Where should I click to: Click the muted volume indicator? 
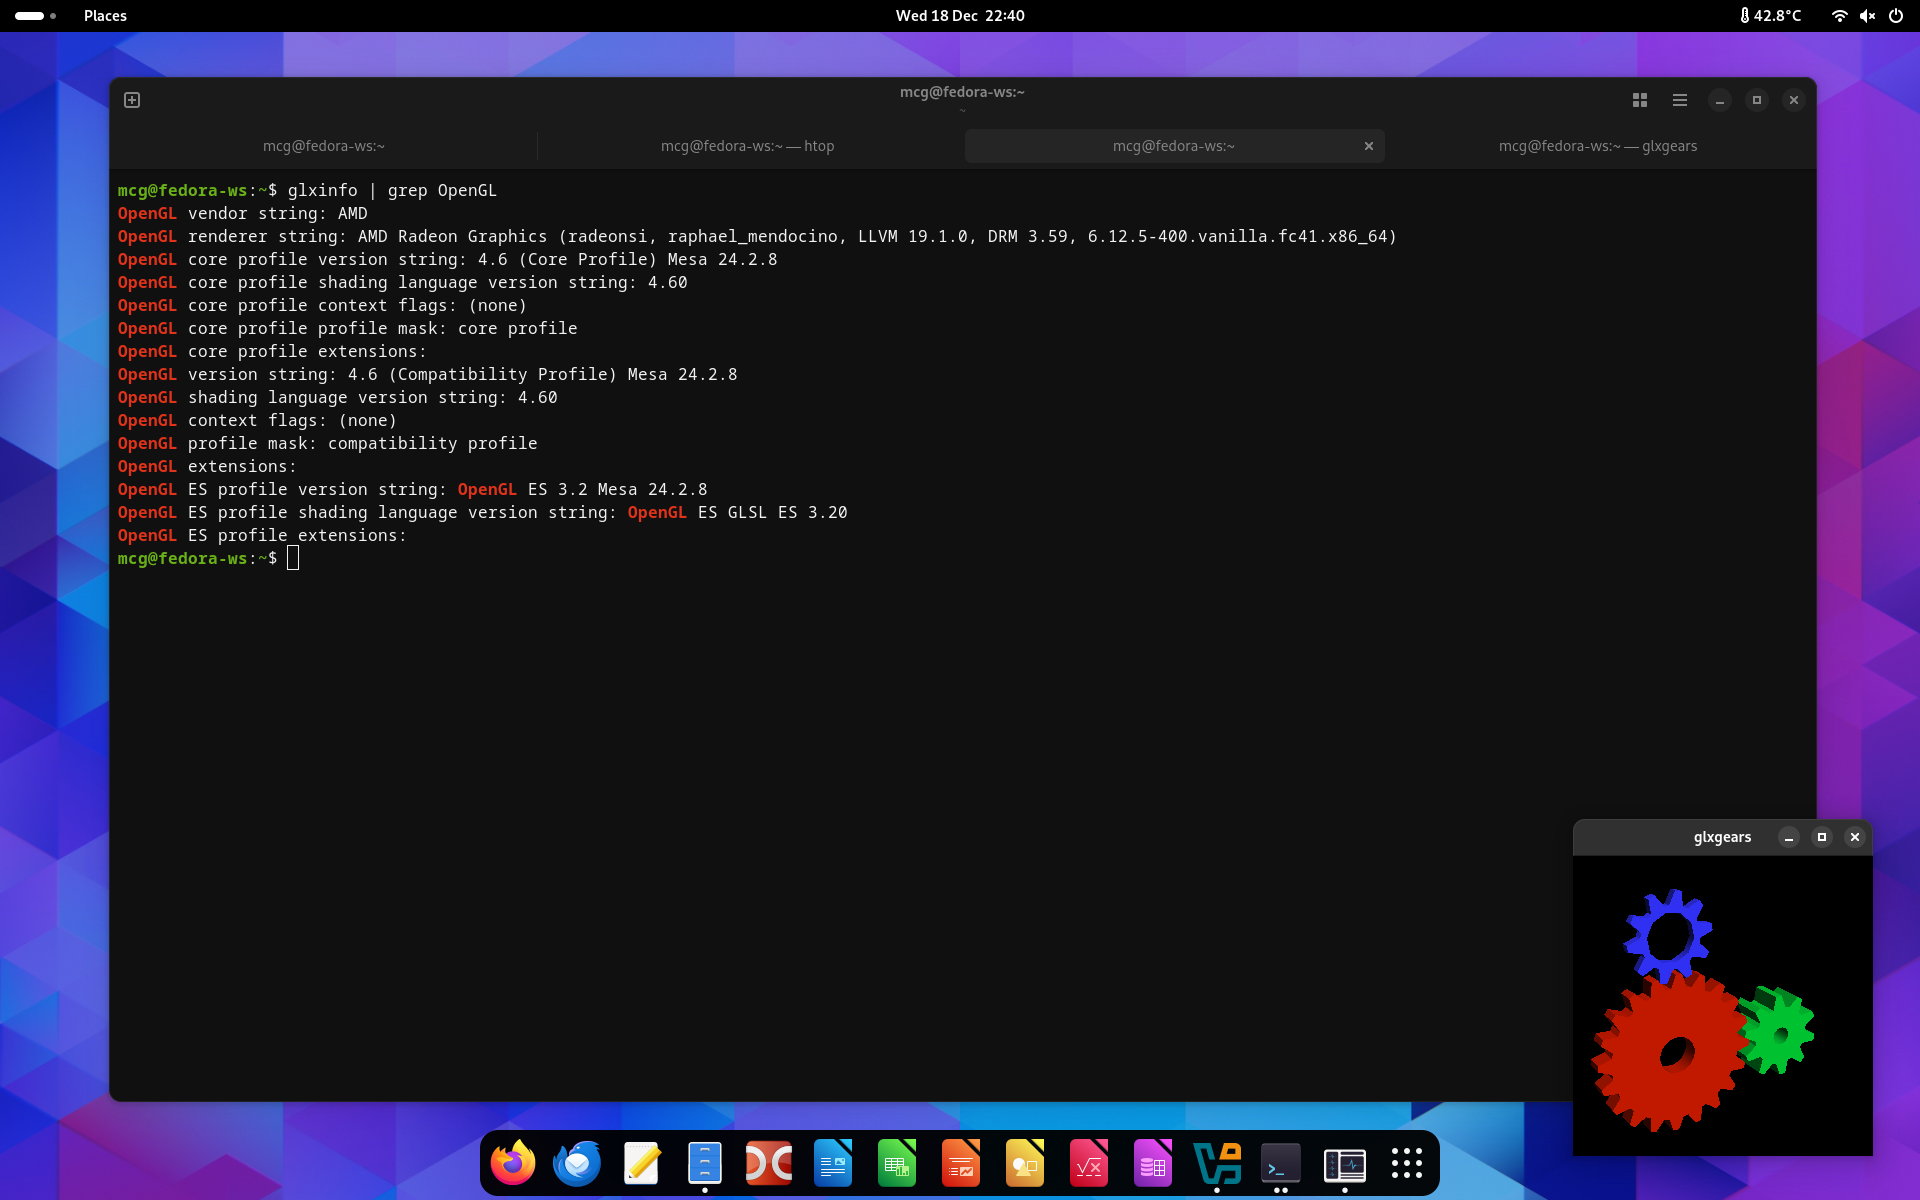point(1867,16)
